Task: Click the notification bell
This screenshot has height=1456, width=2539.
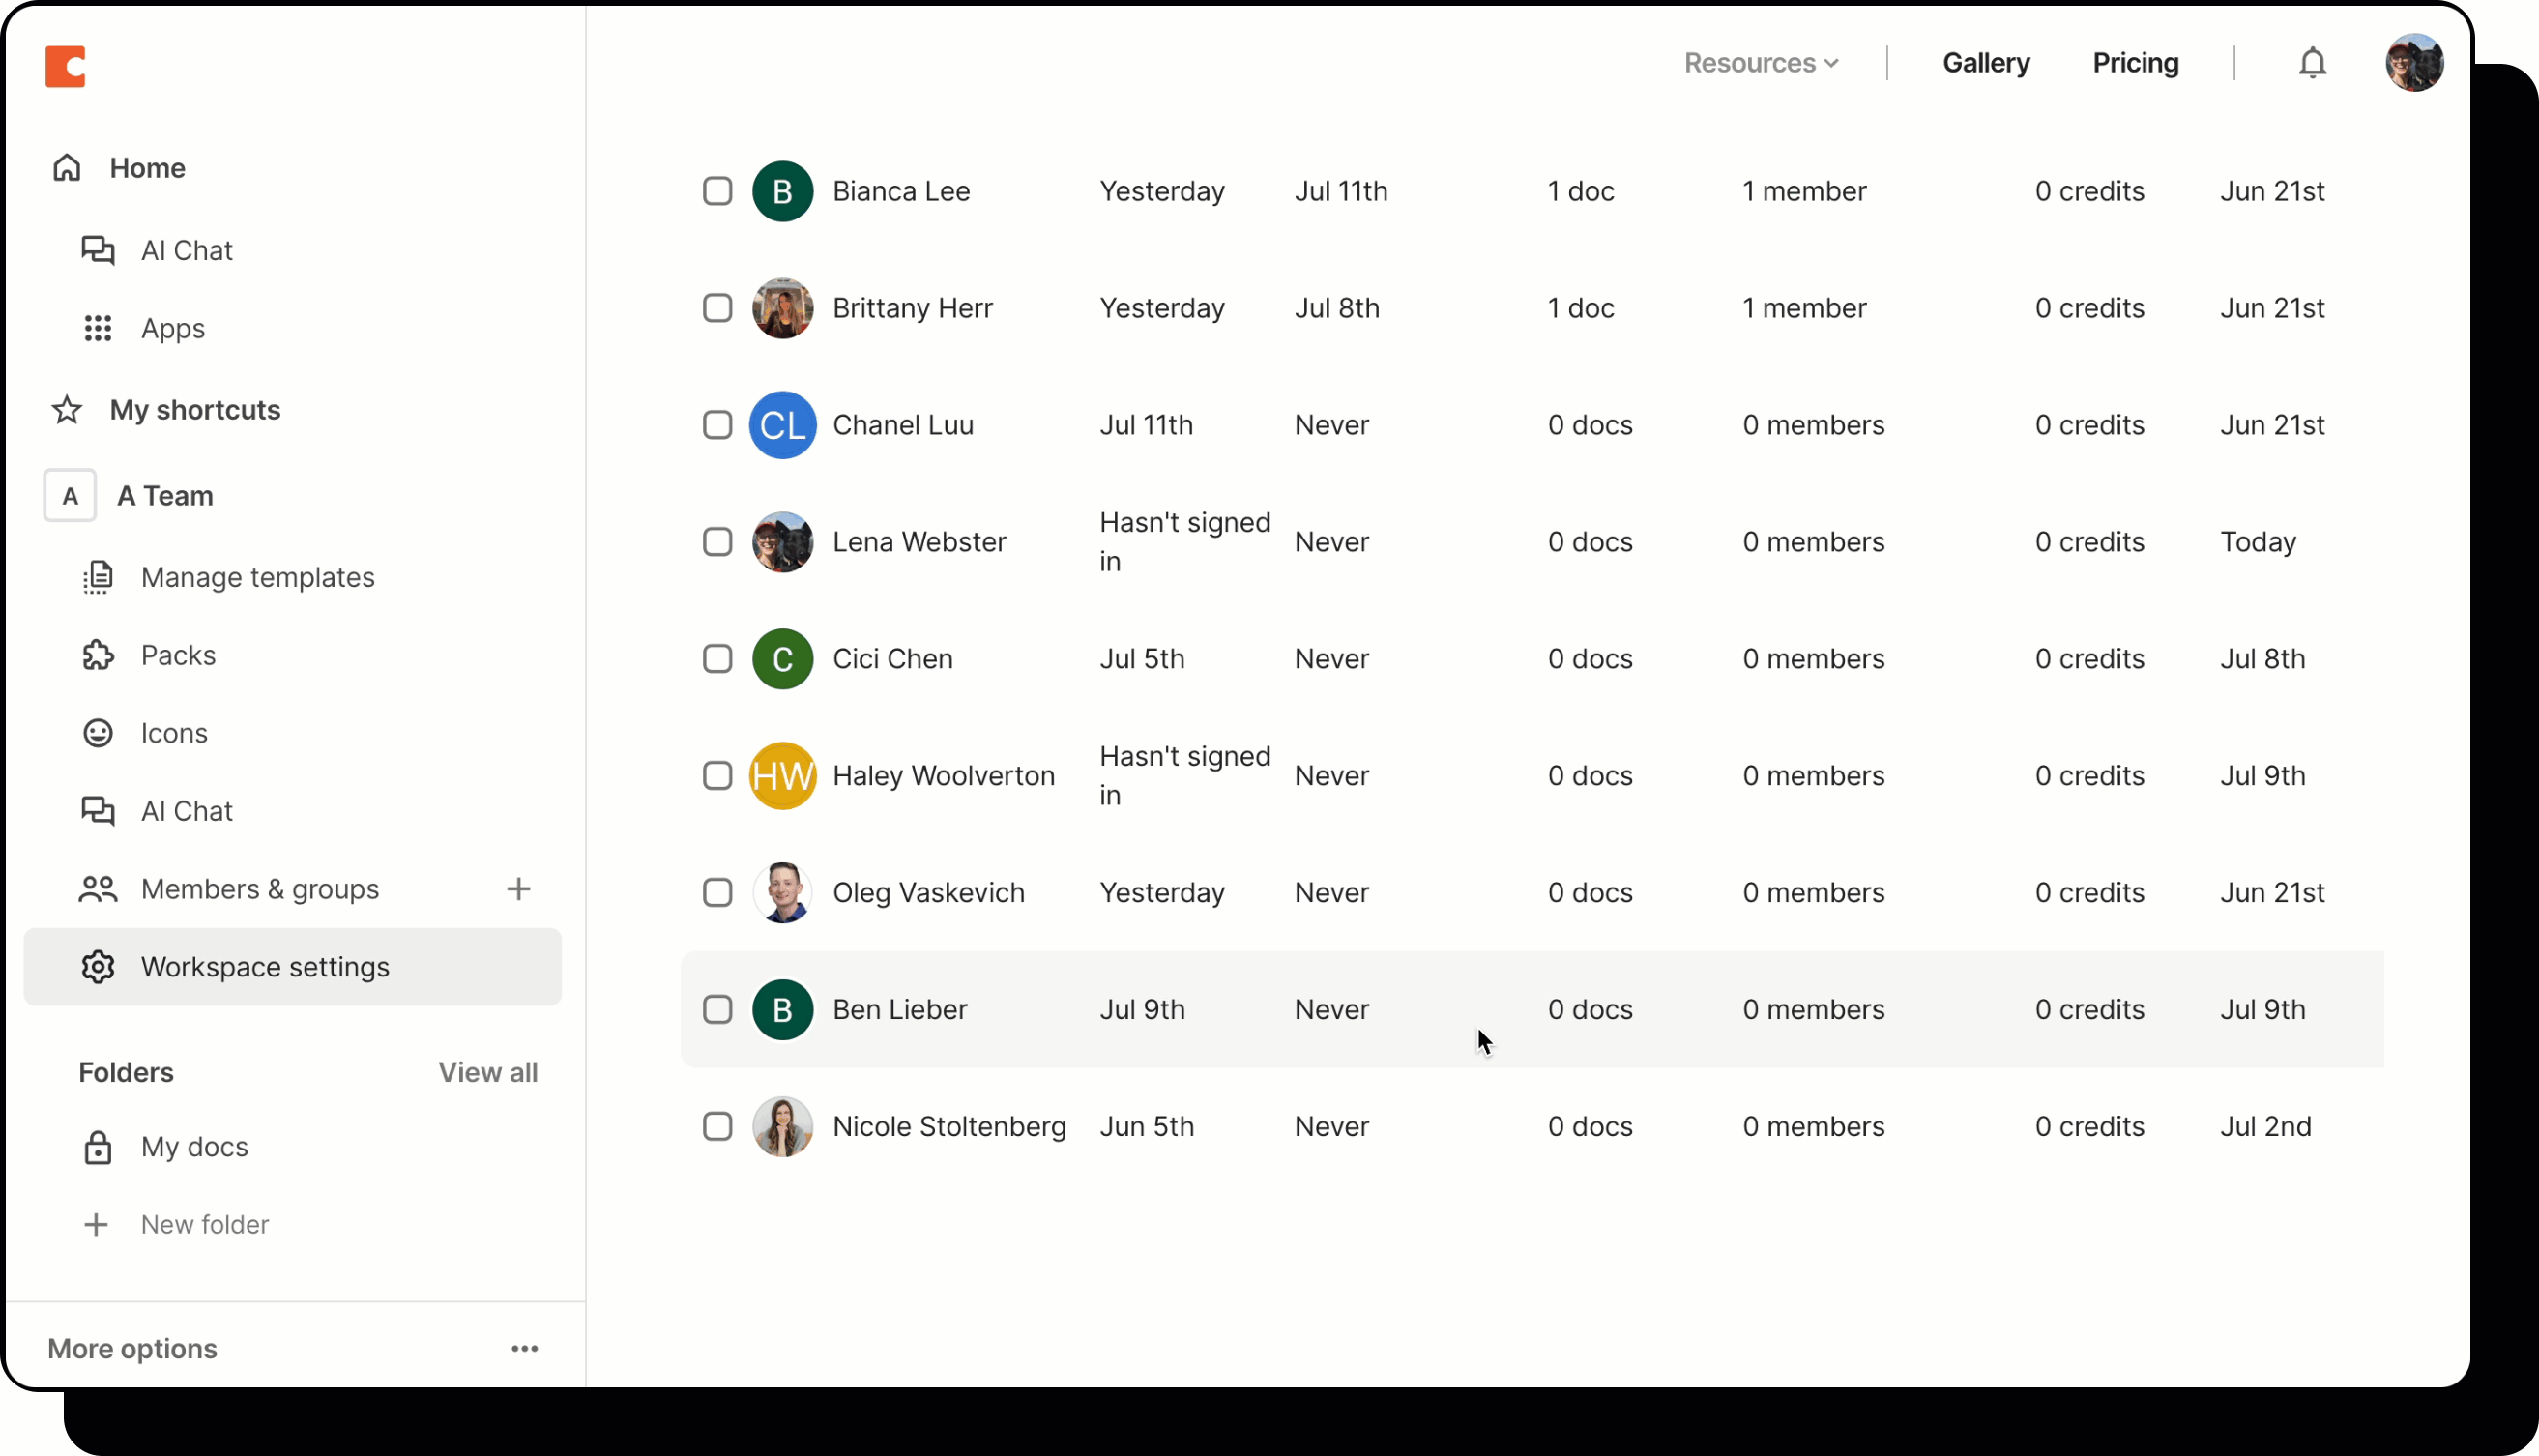Action: point(2313,63)
